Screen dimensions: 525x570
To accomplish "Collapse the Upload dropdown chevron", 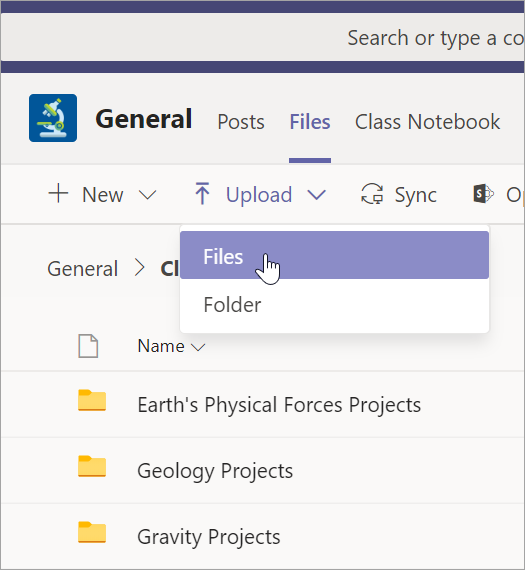I will tap(317, 195).
